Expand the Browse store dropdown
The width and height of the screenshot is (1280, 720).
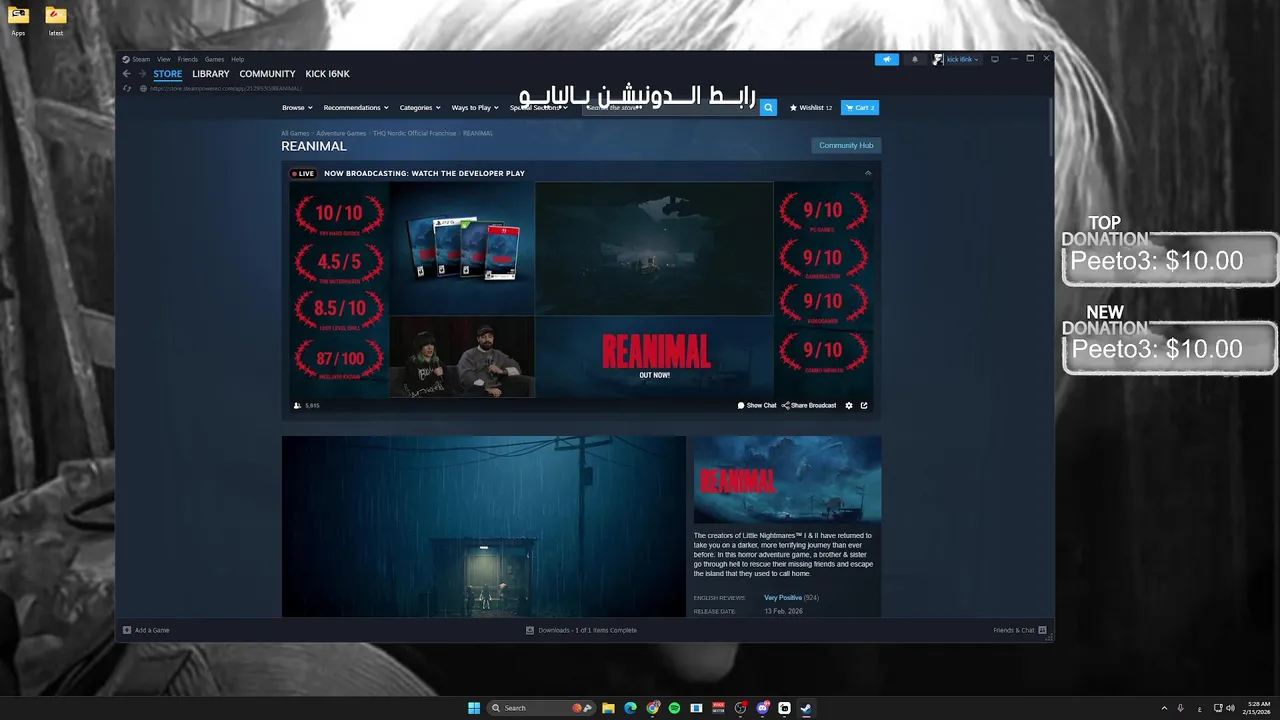coord(297,107)
